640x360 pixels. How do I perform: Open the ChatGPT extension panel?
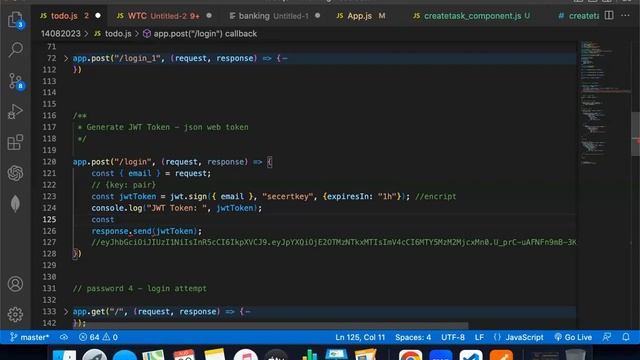pos(15,173)
